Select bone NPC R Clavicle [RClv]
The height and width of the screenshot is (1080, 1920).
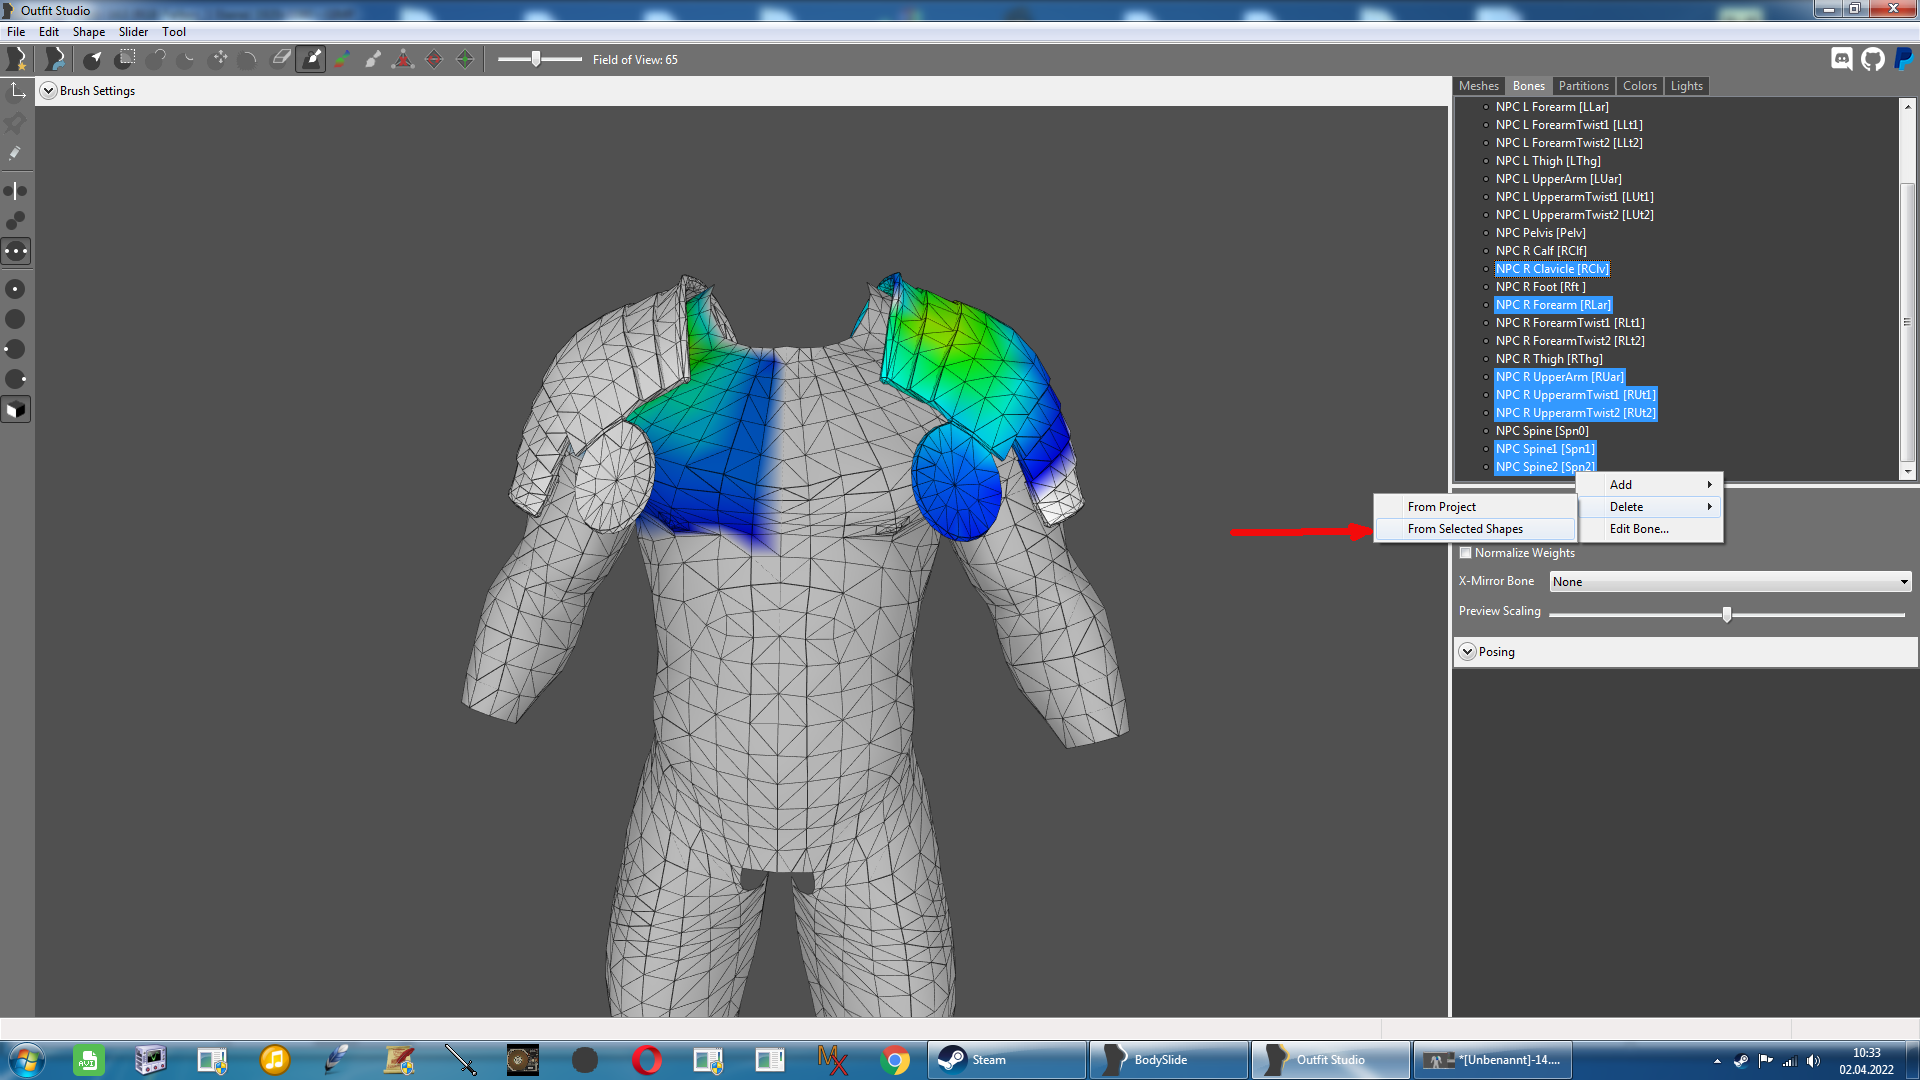[x=1552, y=269]
